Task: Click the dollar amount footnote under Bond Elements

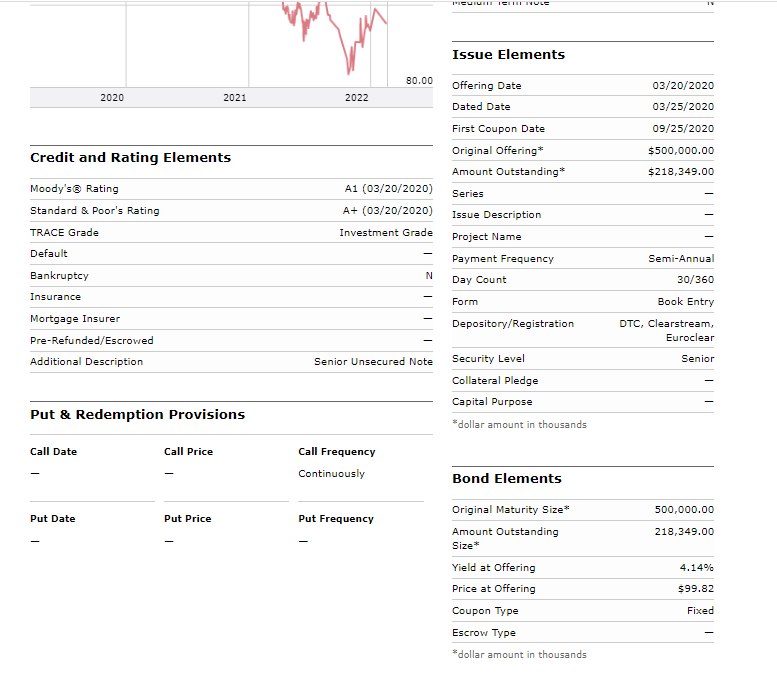Action: tap(519, 655)
